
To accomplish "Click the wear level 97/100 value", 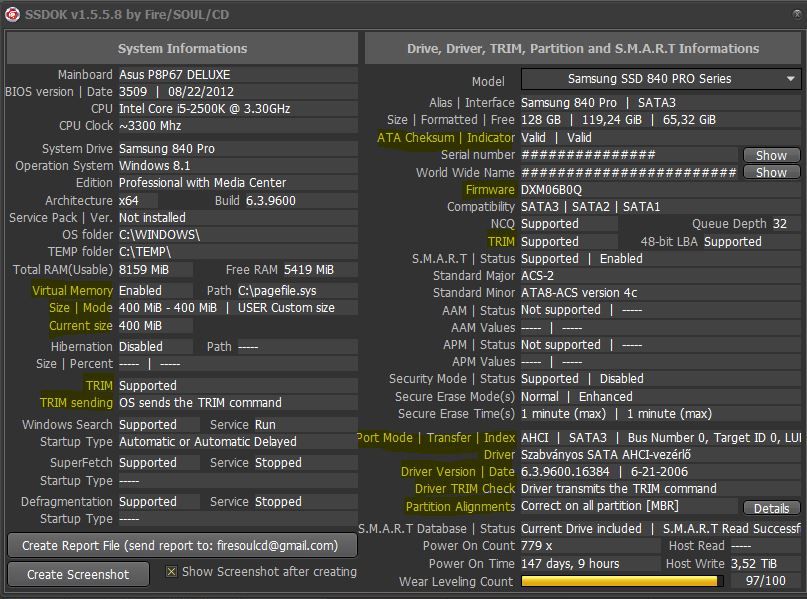I will (x=765, y=581).
